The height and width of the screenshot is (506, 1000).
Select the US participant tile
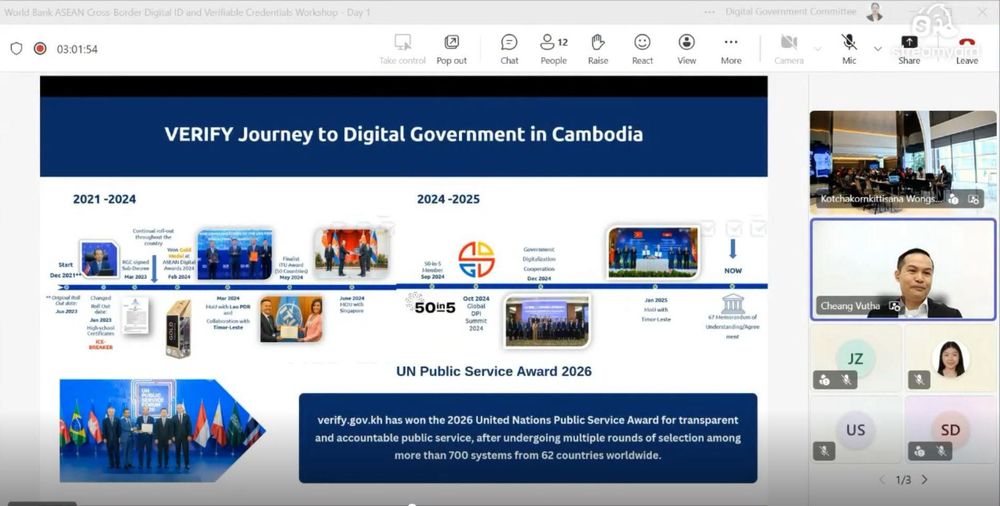click(x=855, y=429)
